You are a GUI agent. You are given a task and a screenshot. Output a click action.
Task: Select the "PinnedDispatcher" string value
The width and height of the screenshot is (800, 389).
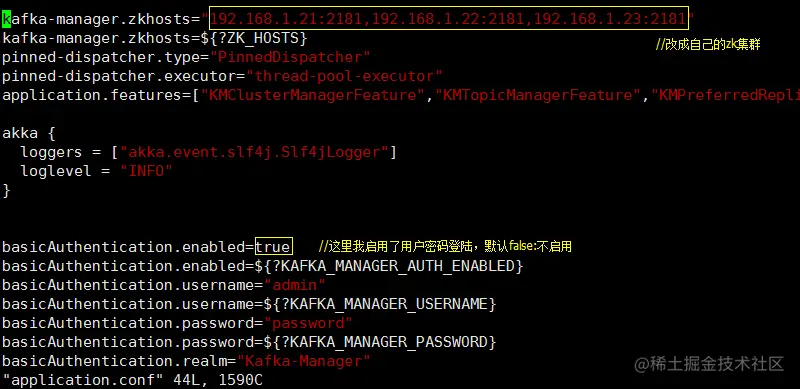point(290,57)
